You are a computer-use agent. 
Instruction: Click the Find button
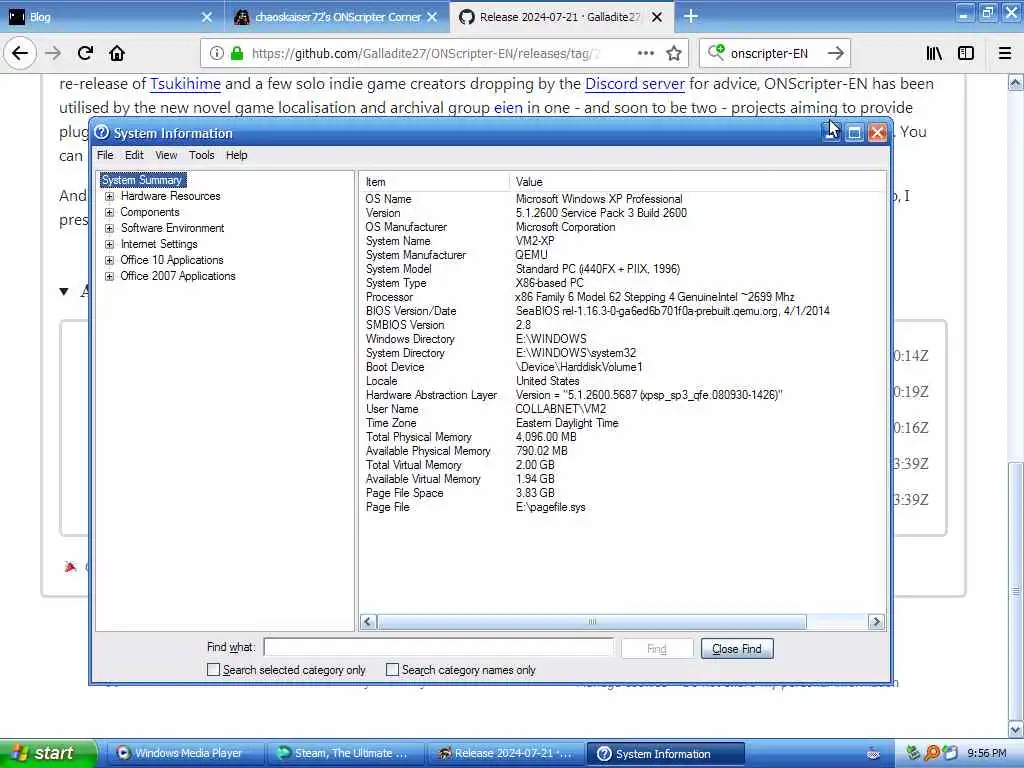coord(656,648)
